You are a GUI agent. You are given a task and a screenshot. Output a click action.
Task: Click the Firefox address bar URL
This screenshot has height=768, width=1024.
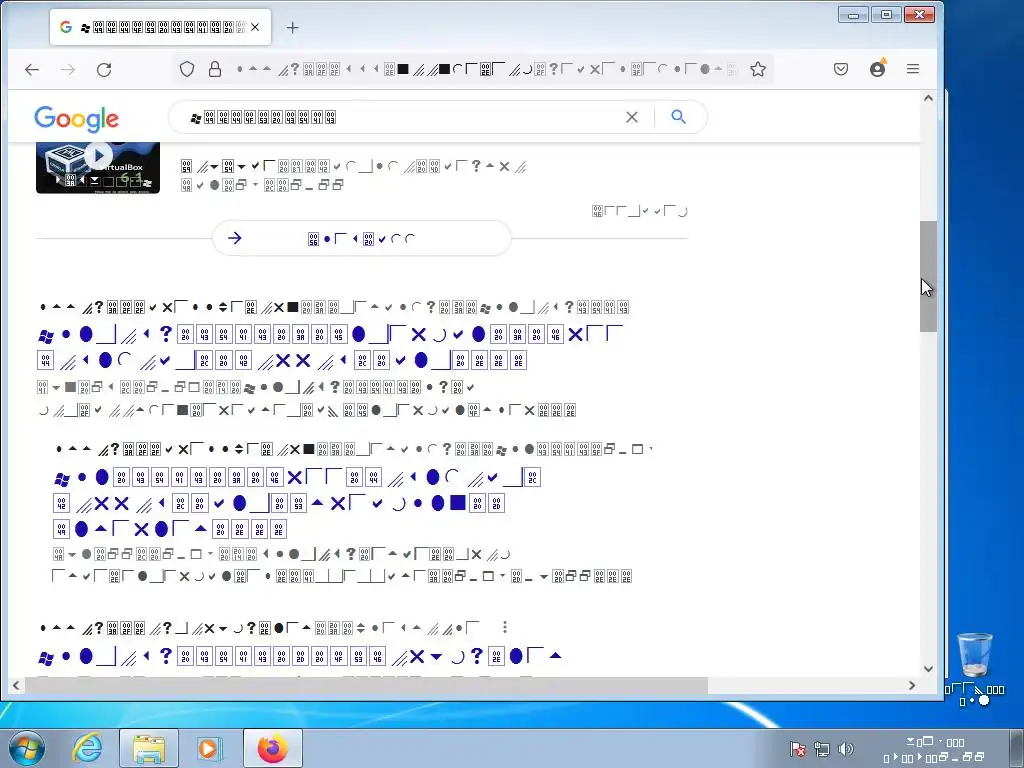click(x=487, y=69)
